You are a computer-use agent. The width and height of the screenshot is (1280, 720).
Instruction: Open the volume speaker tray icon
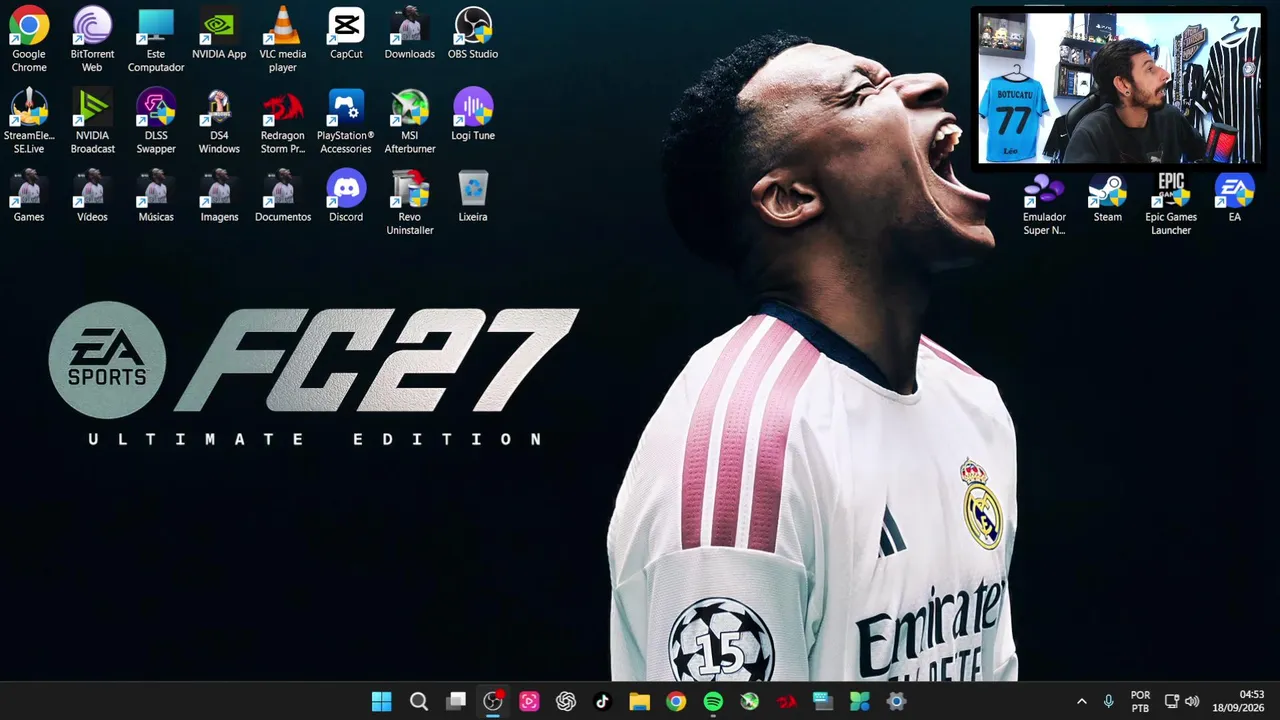1192,702
